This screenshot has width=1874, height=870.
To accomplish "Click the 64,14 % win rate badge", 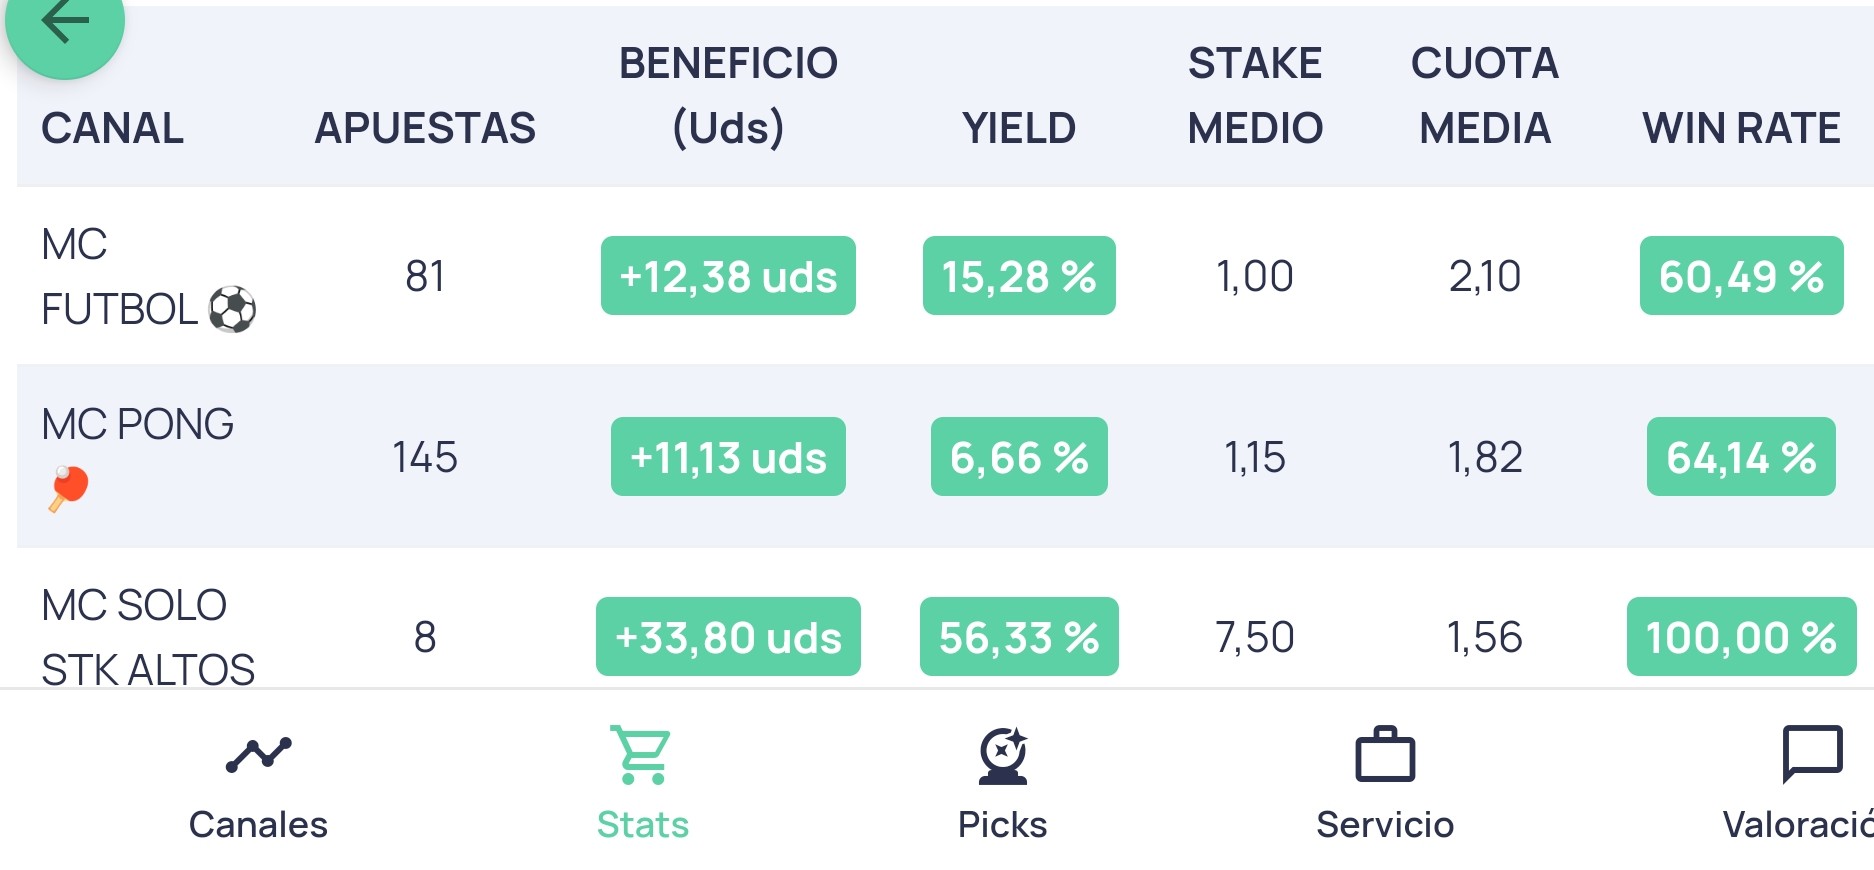I will [x=1741, y=457].
